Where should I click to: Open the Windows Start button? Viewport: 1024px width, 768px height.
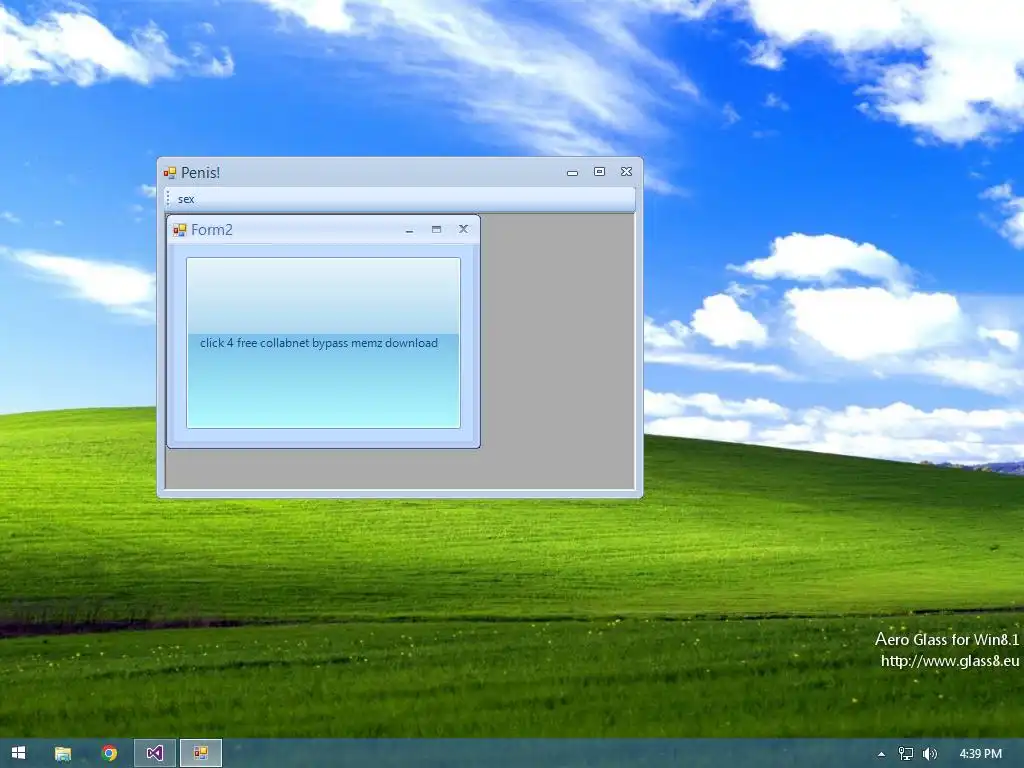coord(18,753)
